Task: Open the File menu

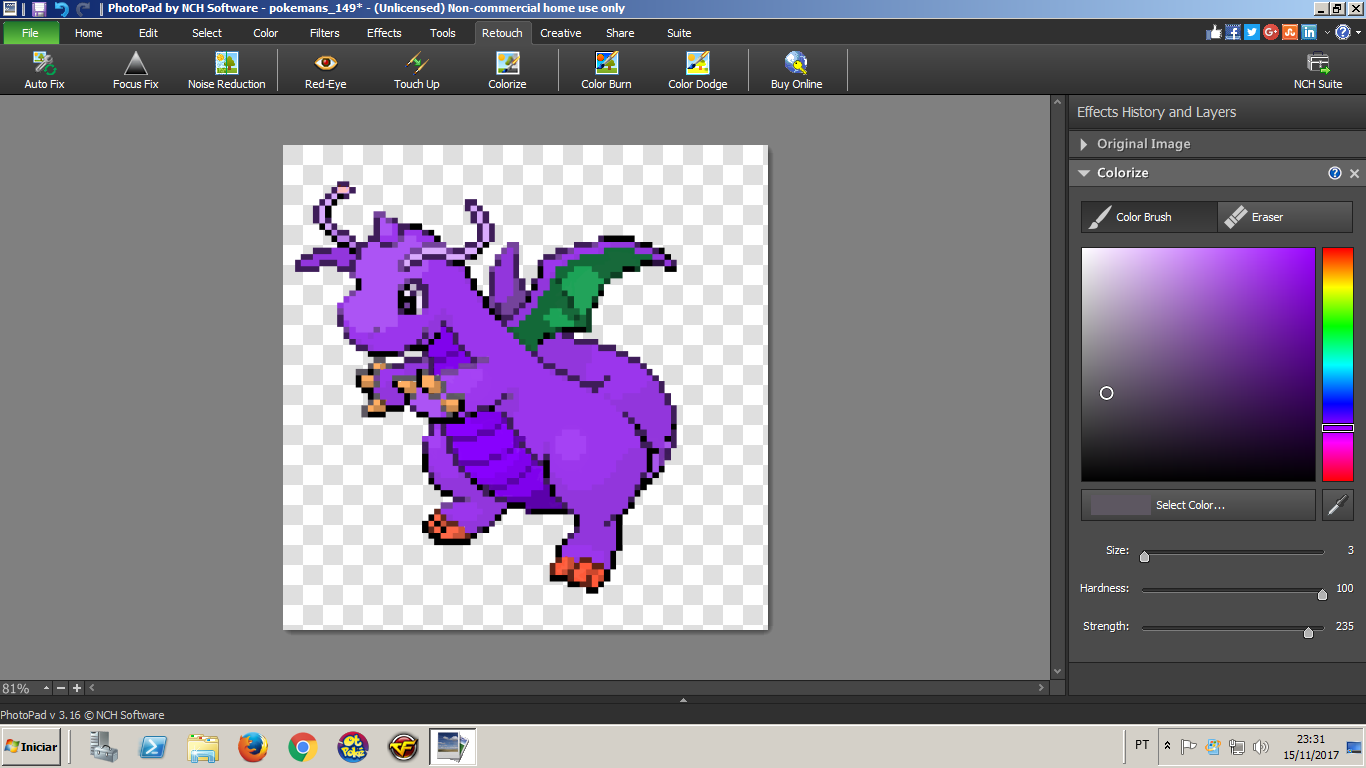Action: [31, 33]
